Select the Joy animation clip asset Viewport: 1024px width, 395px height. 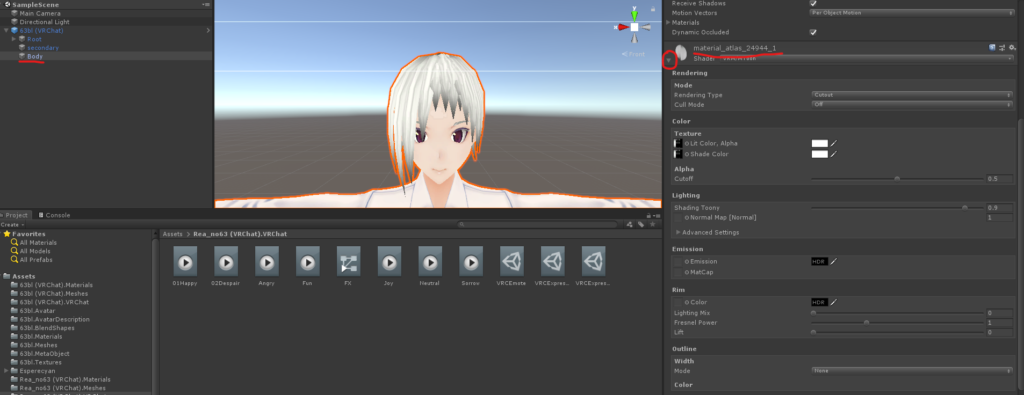[389, 262]
